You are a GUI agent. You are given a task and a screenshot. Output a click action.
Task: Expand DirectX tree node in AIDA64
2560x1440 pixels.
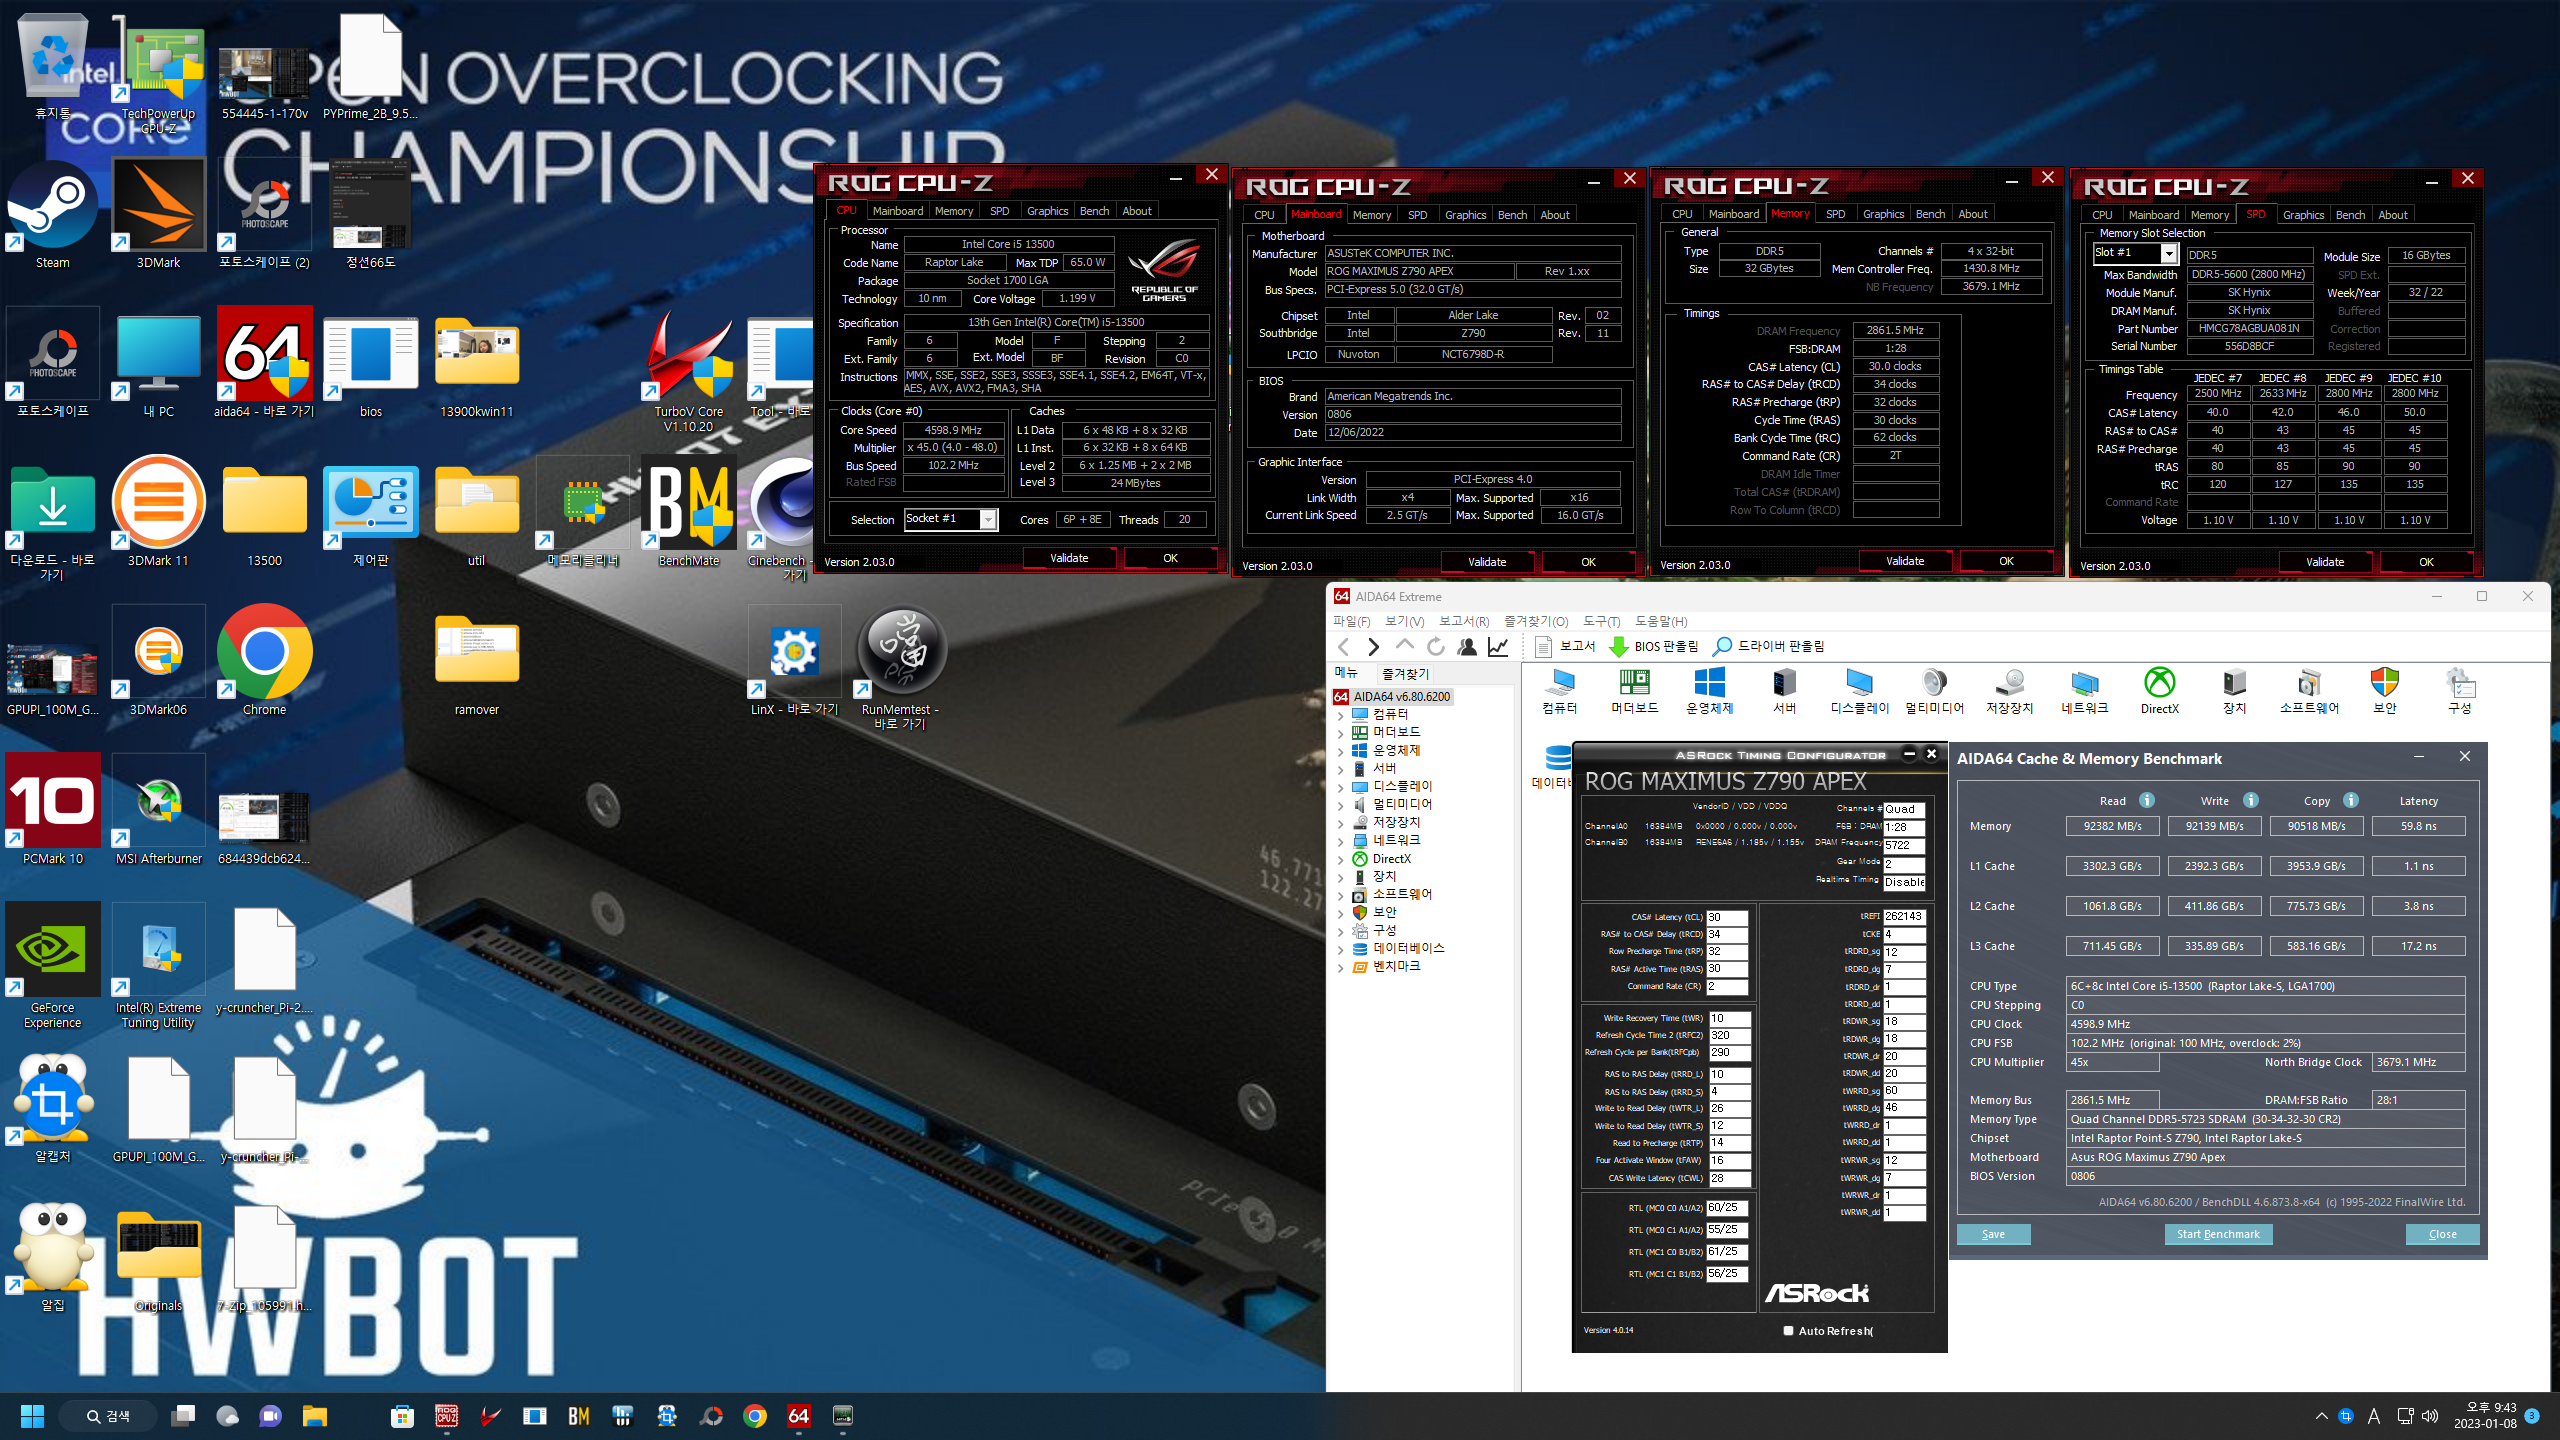coord(1341,859)
